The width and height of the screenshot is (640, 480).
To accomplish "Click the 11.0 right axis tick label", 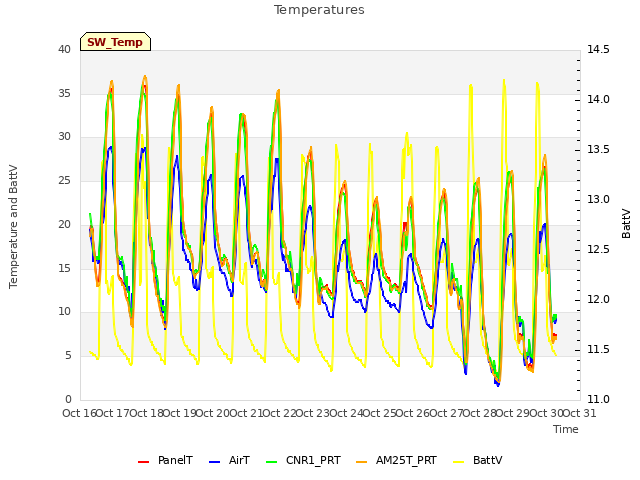I will pyautogui.click(x=598, y=399).
